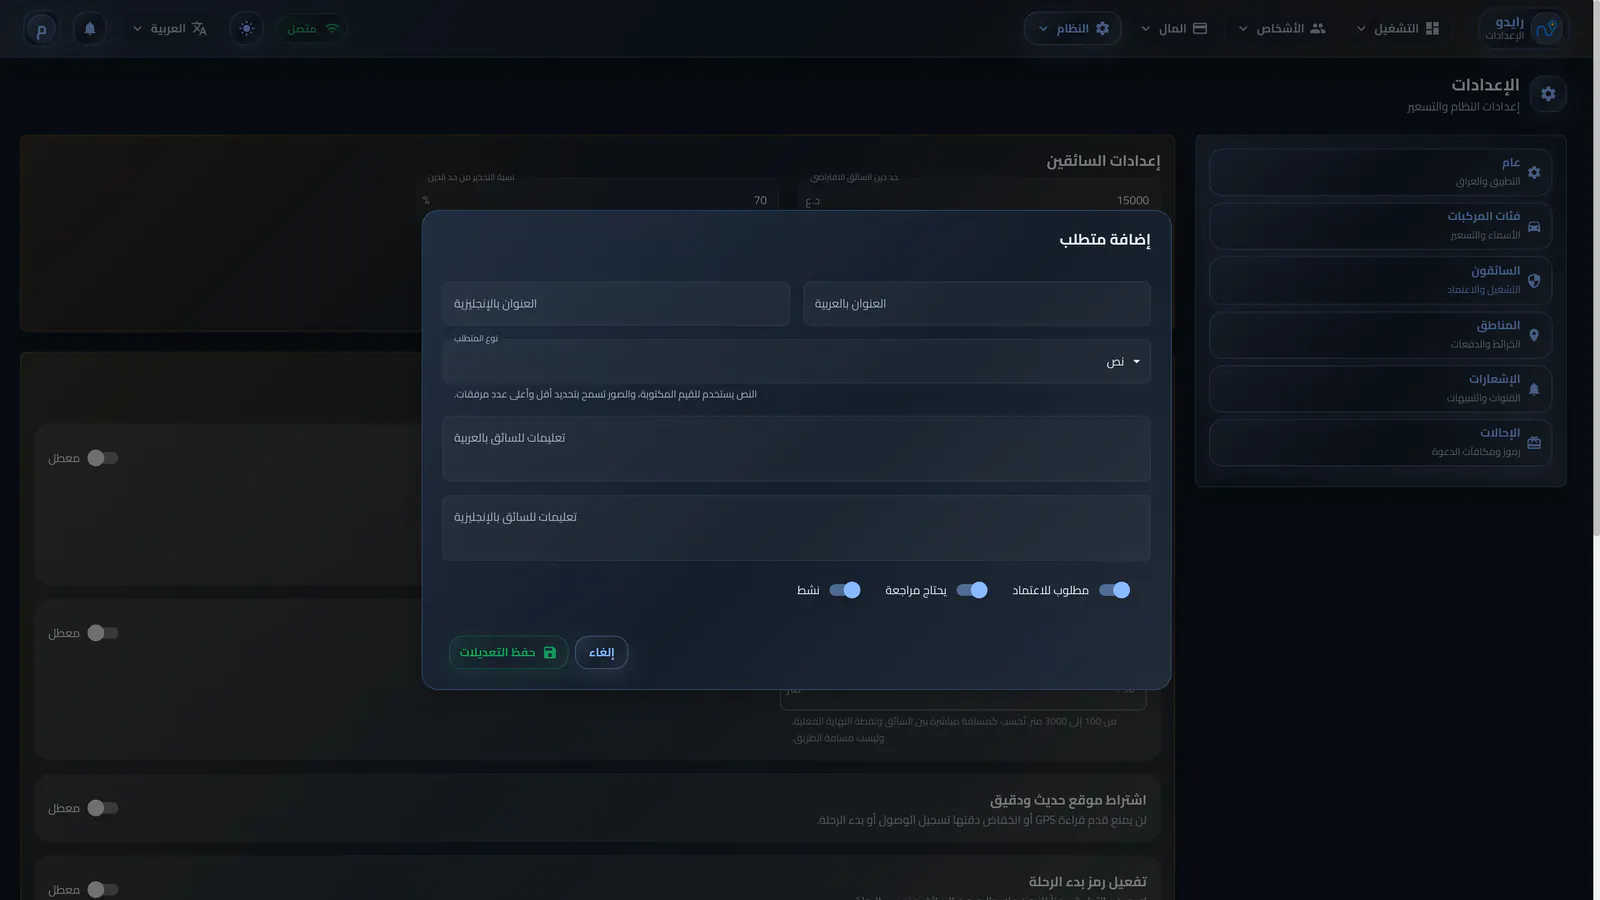Image resolution: width=1600 pixels, height=900 pixels.
Task: Click the التشغيل dashboard grid icon
Action: (x=1432, y=28)
